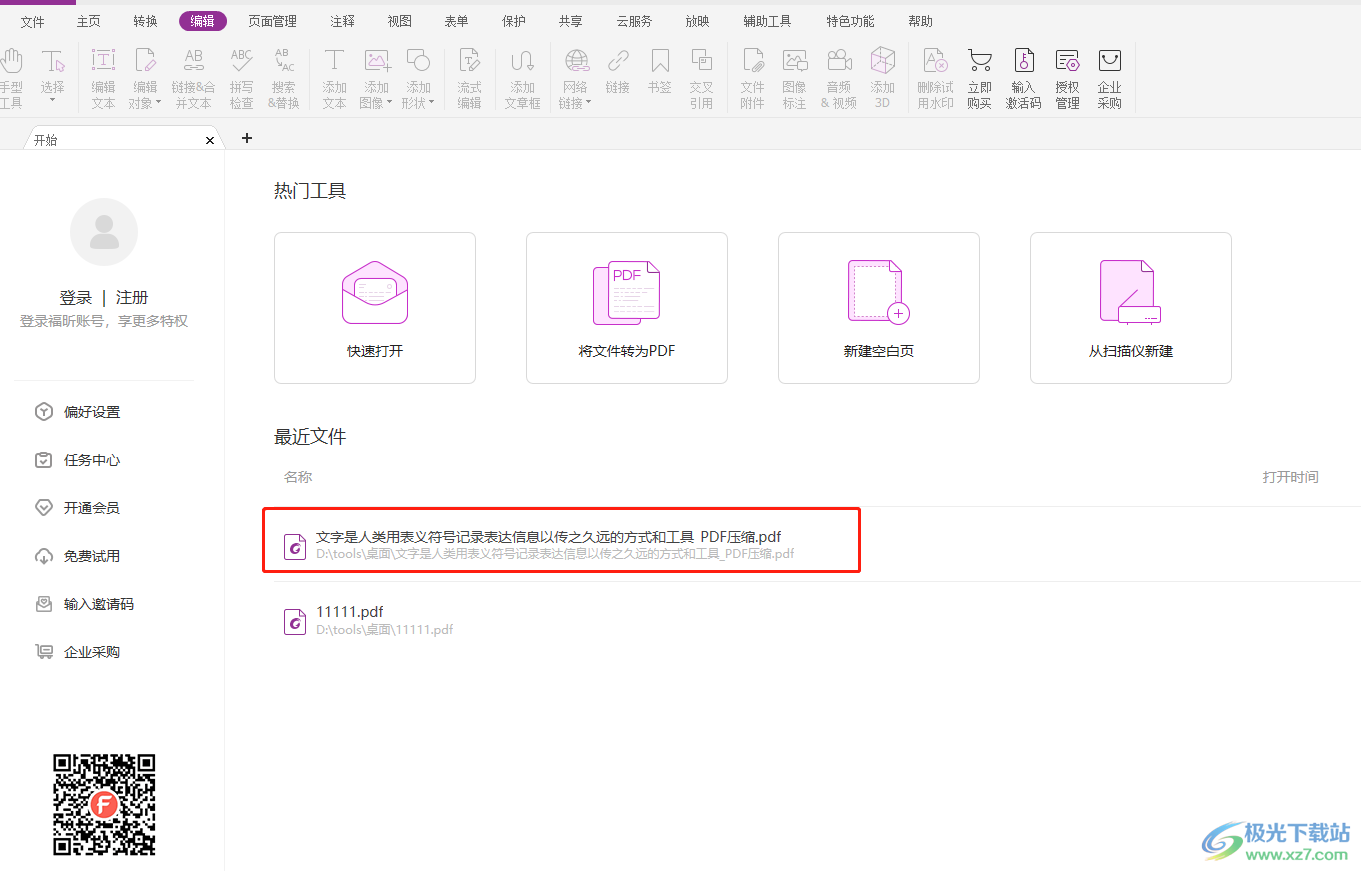Add a new tab with plus button
The width and height of the screenshot is (1361, 871).
coord(247,138)
